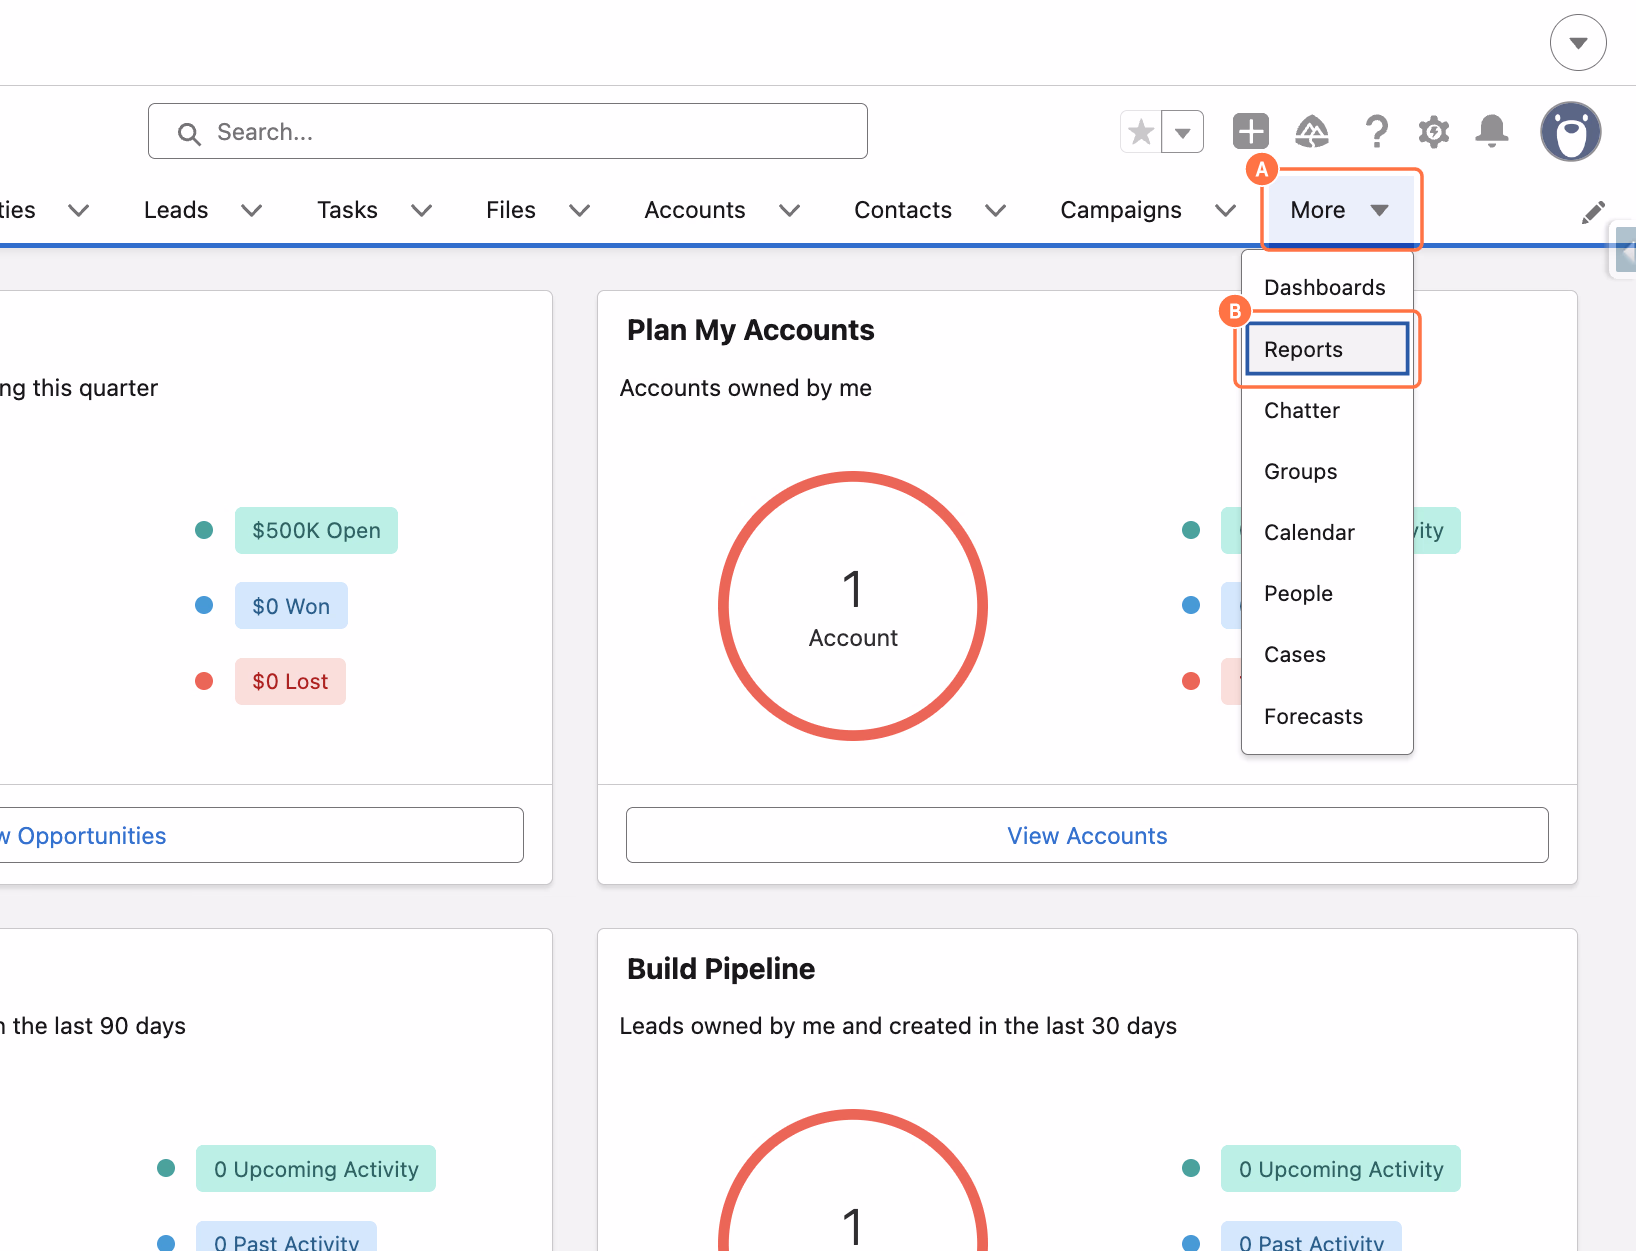Expand the Campaigns tab chevron
The height and width of the screenshot is (1251, 1636).
1225,210
